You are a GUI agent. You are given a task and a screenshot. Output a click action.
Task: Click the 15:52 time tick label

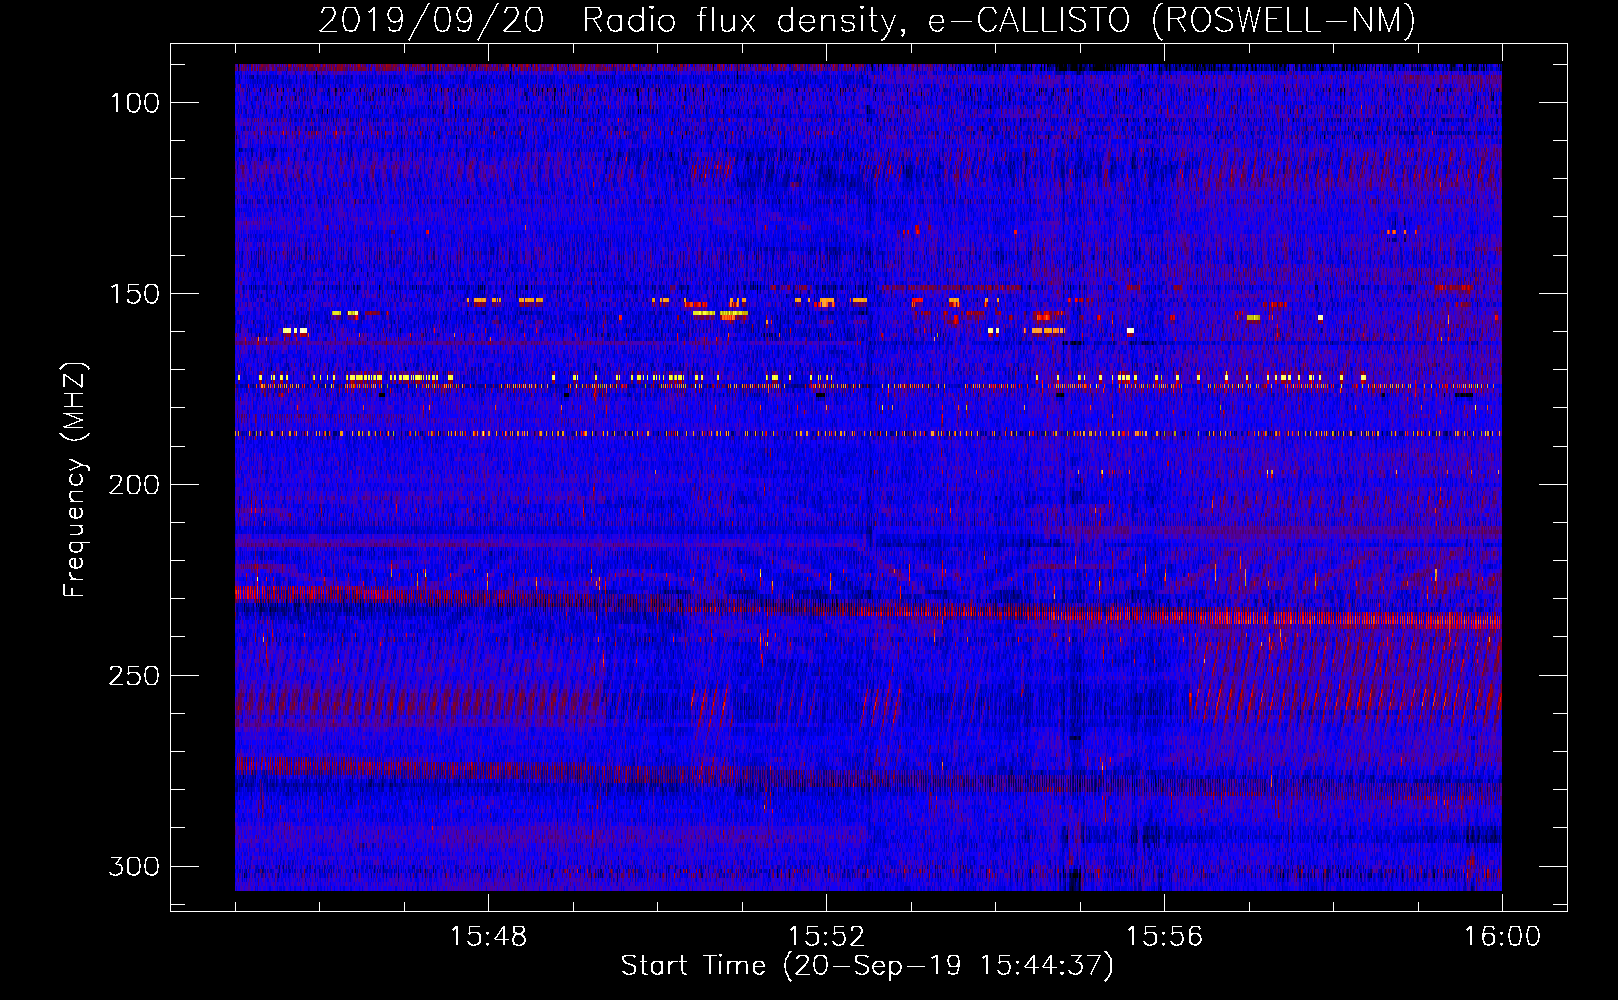tap(826, 937)
